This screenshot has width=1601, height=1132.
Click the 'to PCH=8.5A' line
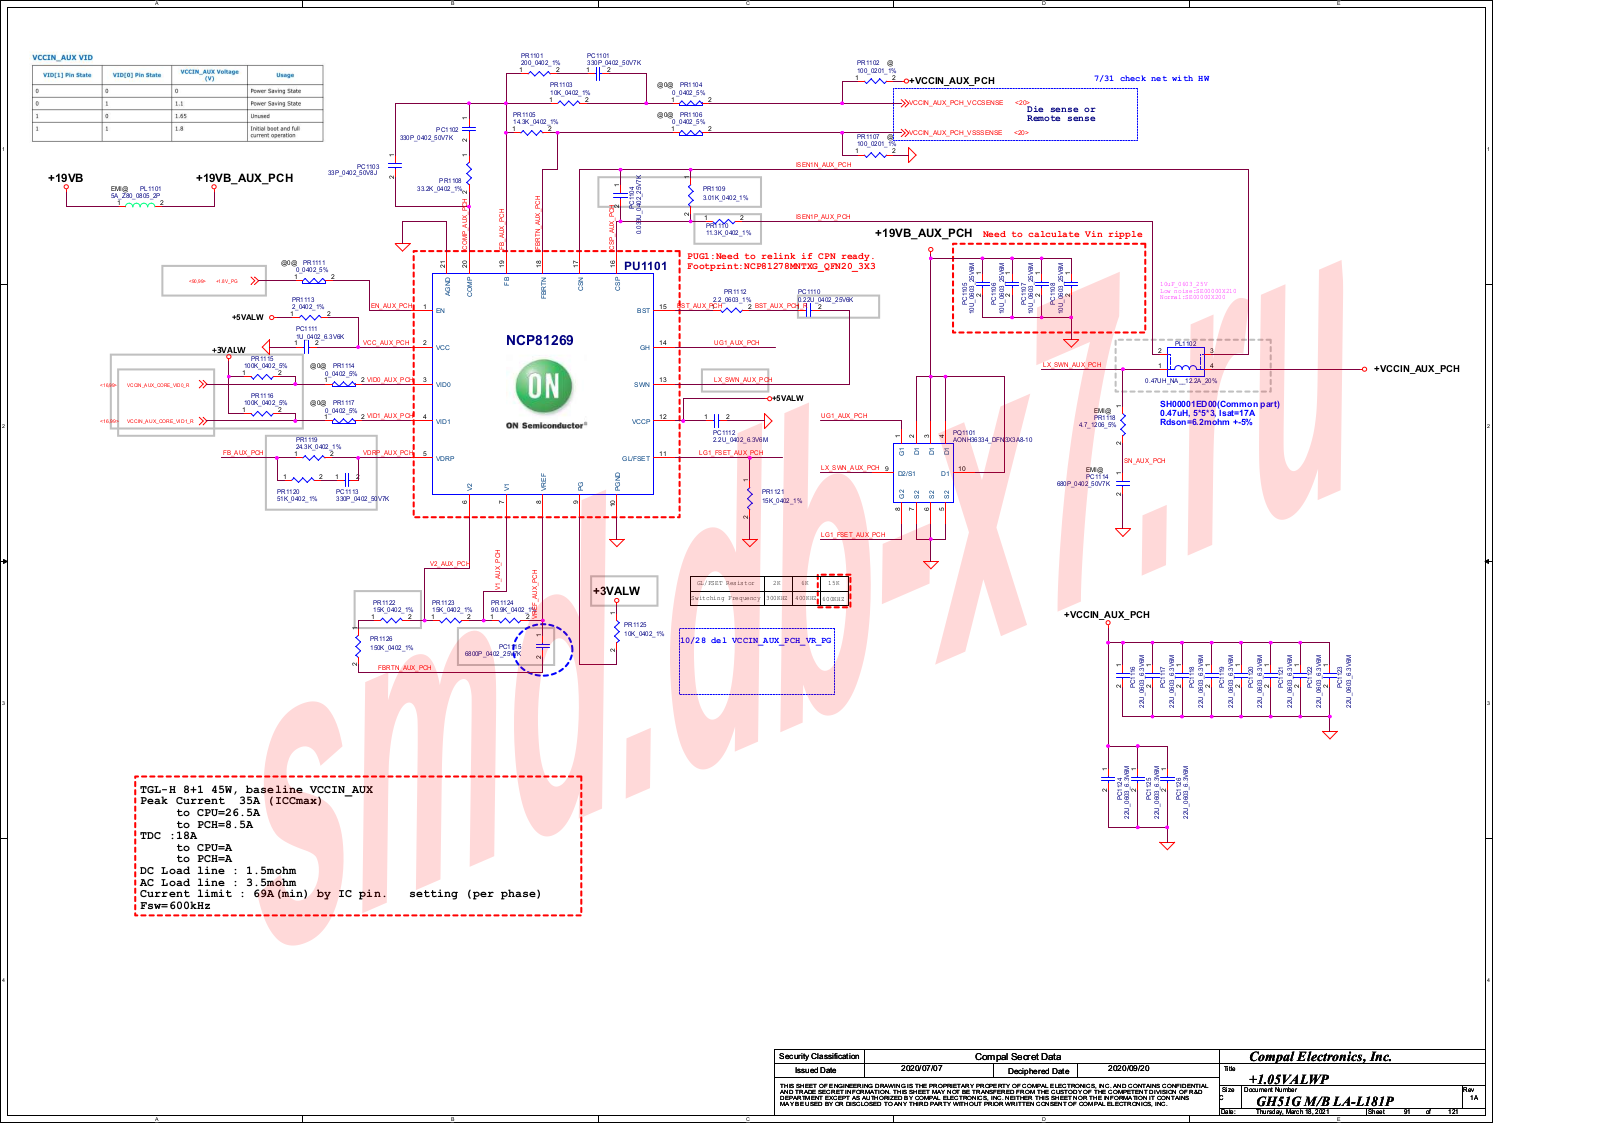[x=215, y=825]
